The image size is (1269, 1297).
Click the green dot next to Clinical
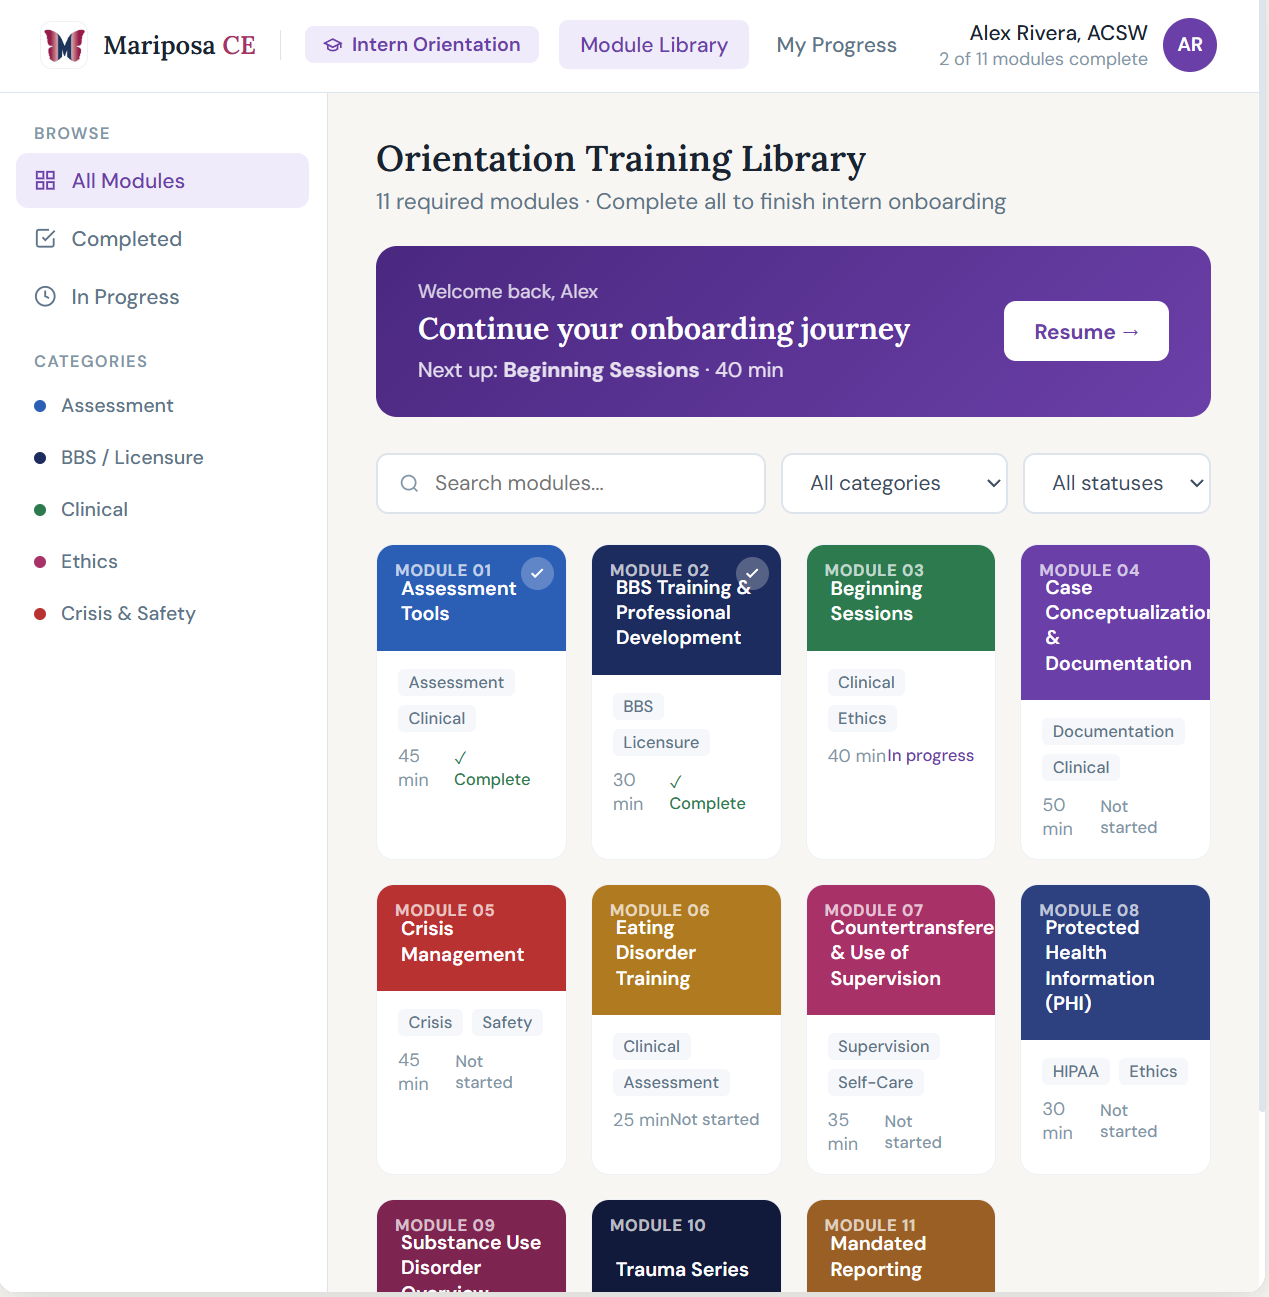coord(40,509)
